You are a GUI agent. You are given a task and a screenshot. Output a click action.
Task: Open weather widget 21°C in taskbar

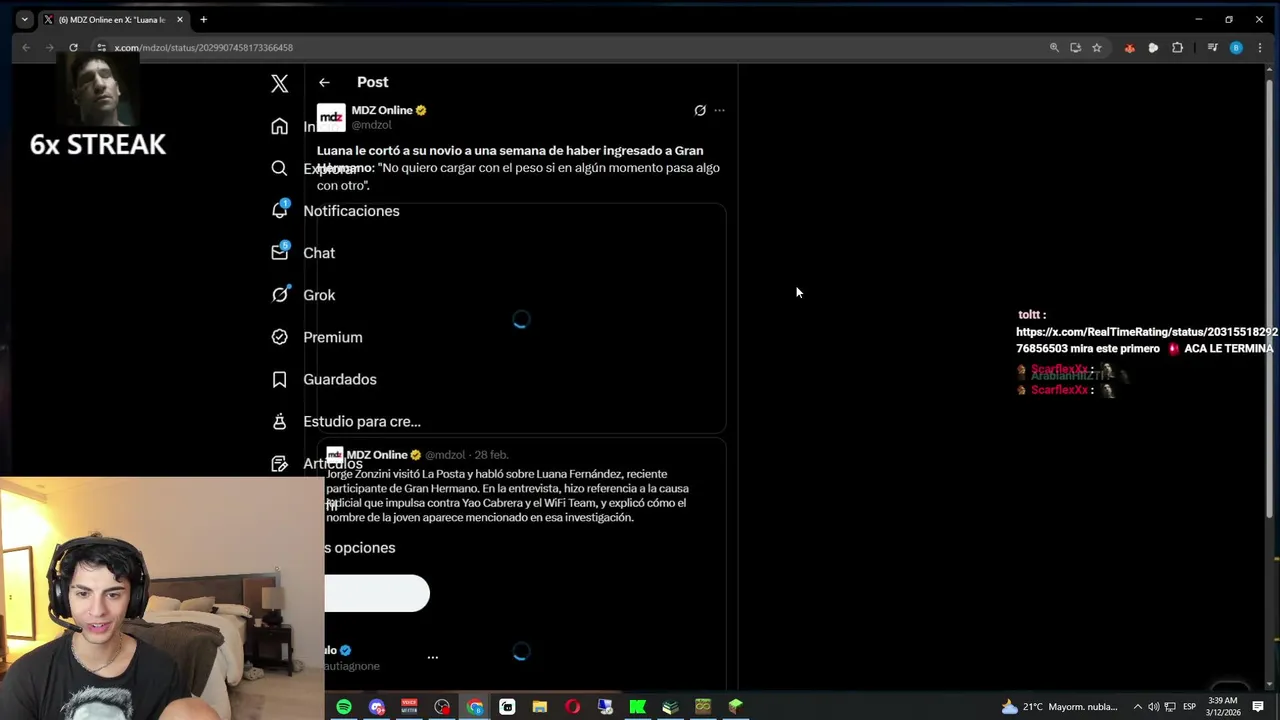coord(1059,707)
